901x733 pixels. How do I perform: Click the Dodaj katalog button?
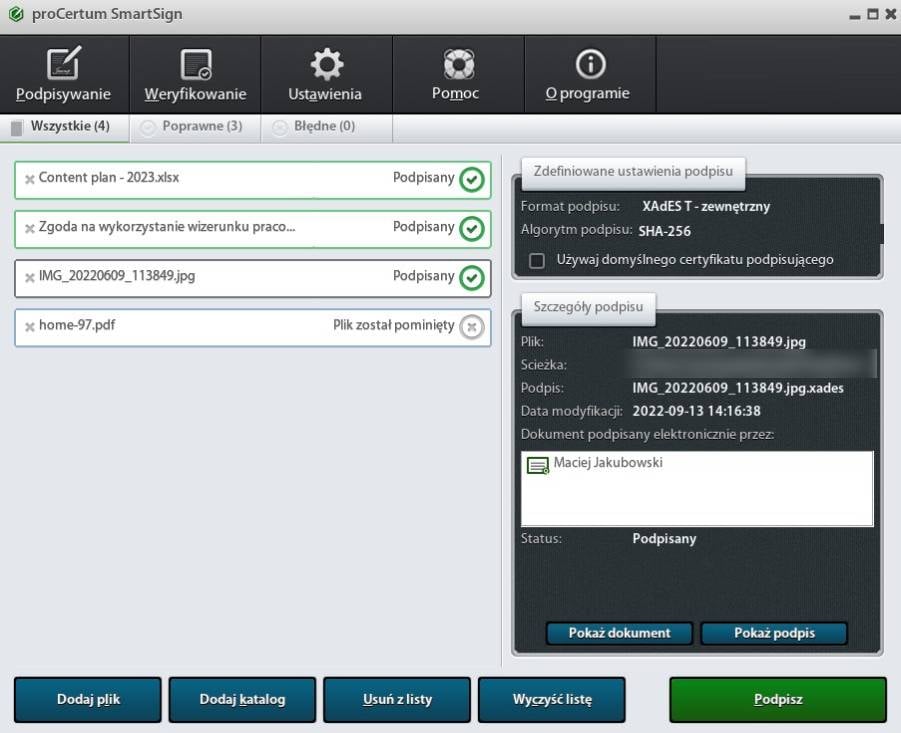pyautogui.click(x=242, y=700)
